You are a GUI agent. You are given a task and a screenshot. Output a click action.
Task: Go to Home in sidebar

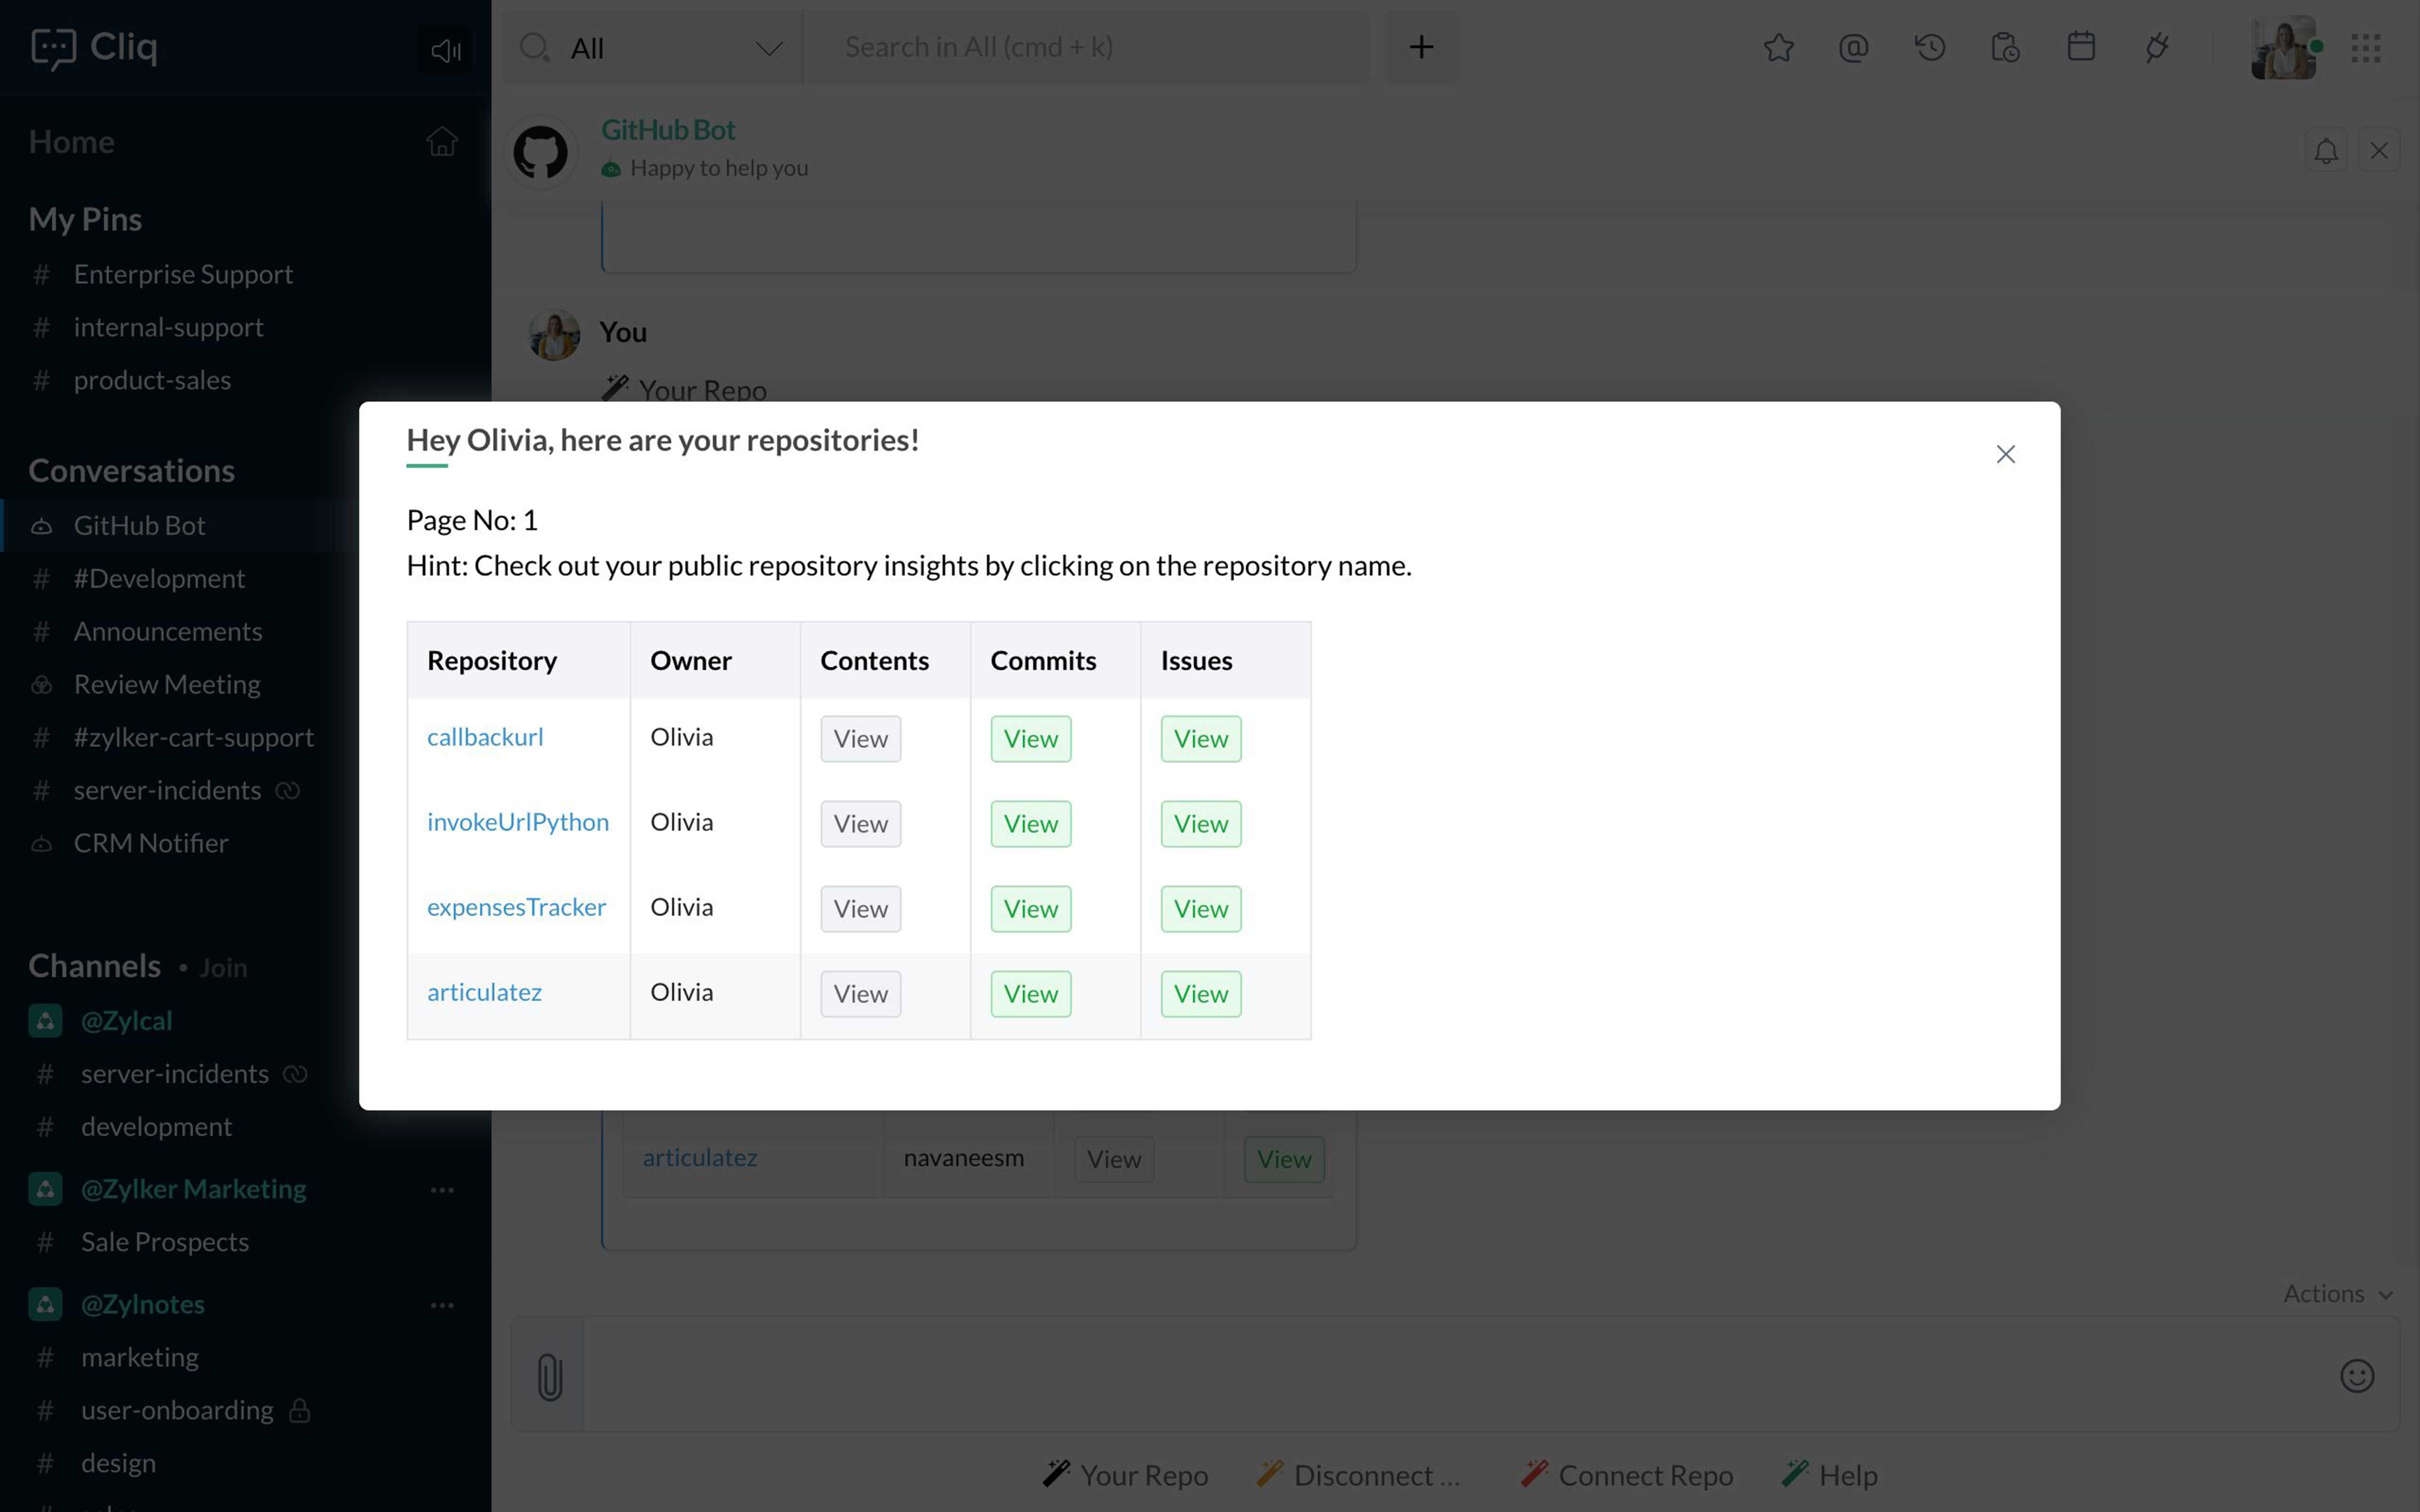(71, 142)
